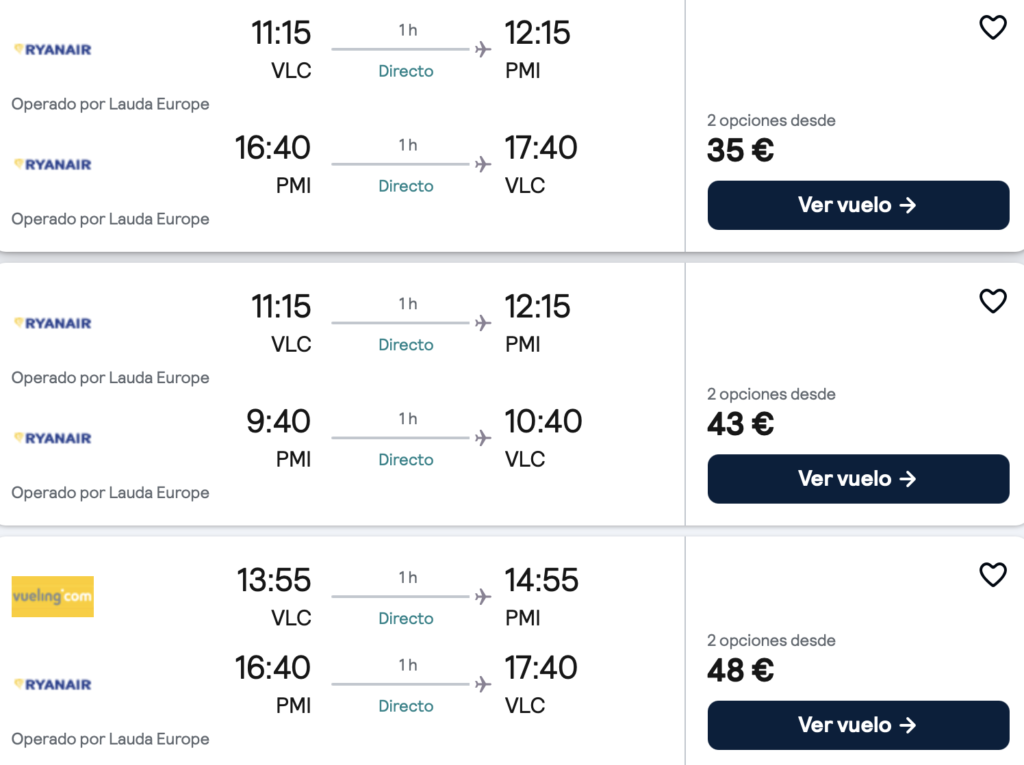The width and height of the screenshot is (1024, 765).
Task: Click Ryanair logo on 9:40 PMI return flight
Action: 53,438
